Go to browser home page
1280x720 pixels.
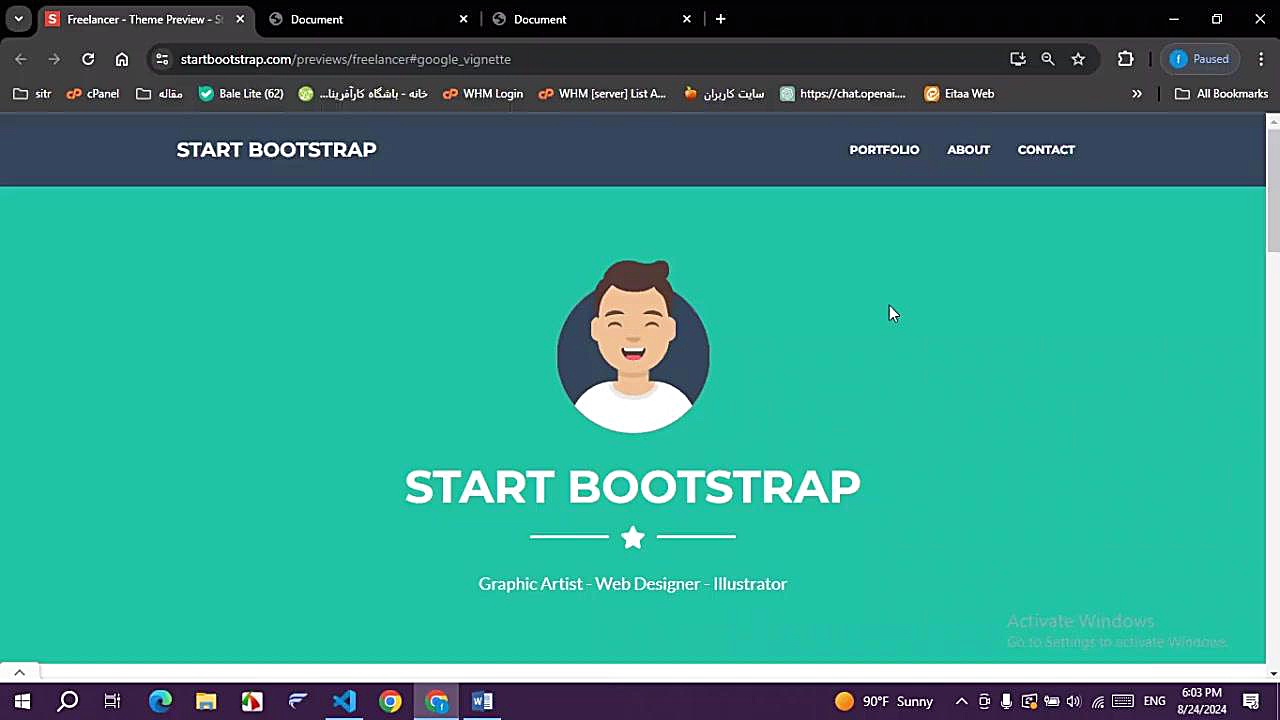tap(122, 59)
